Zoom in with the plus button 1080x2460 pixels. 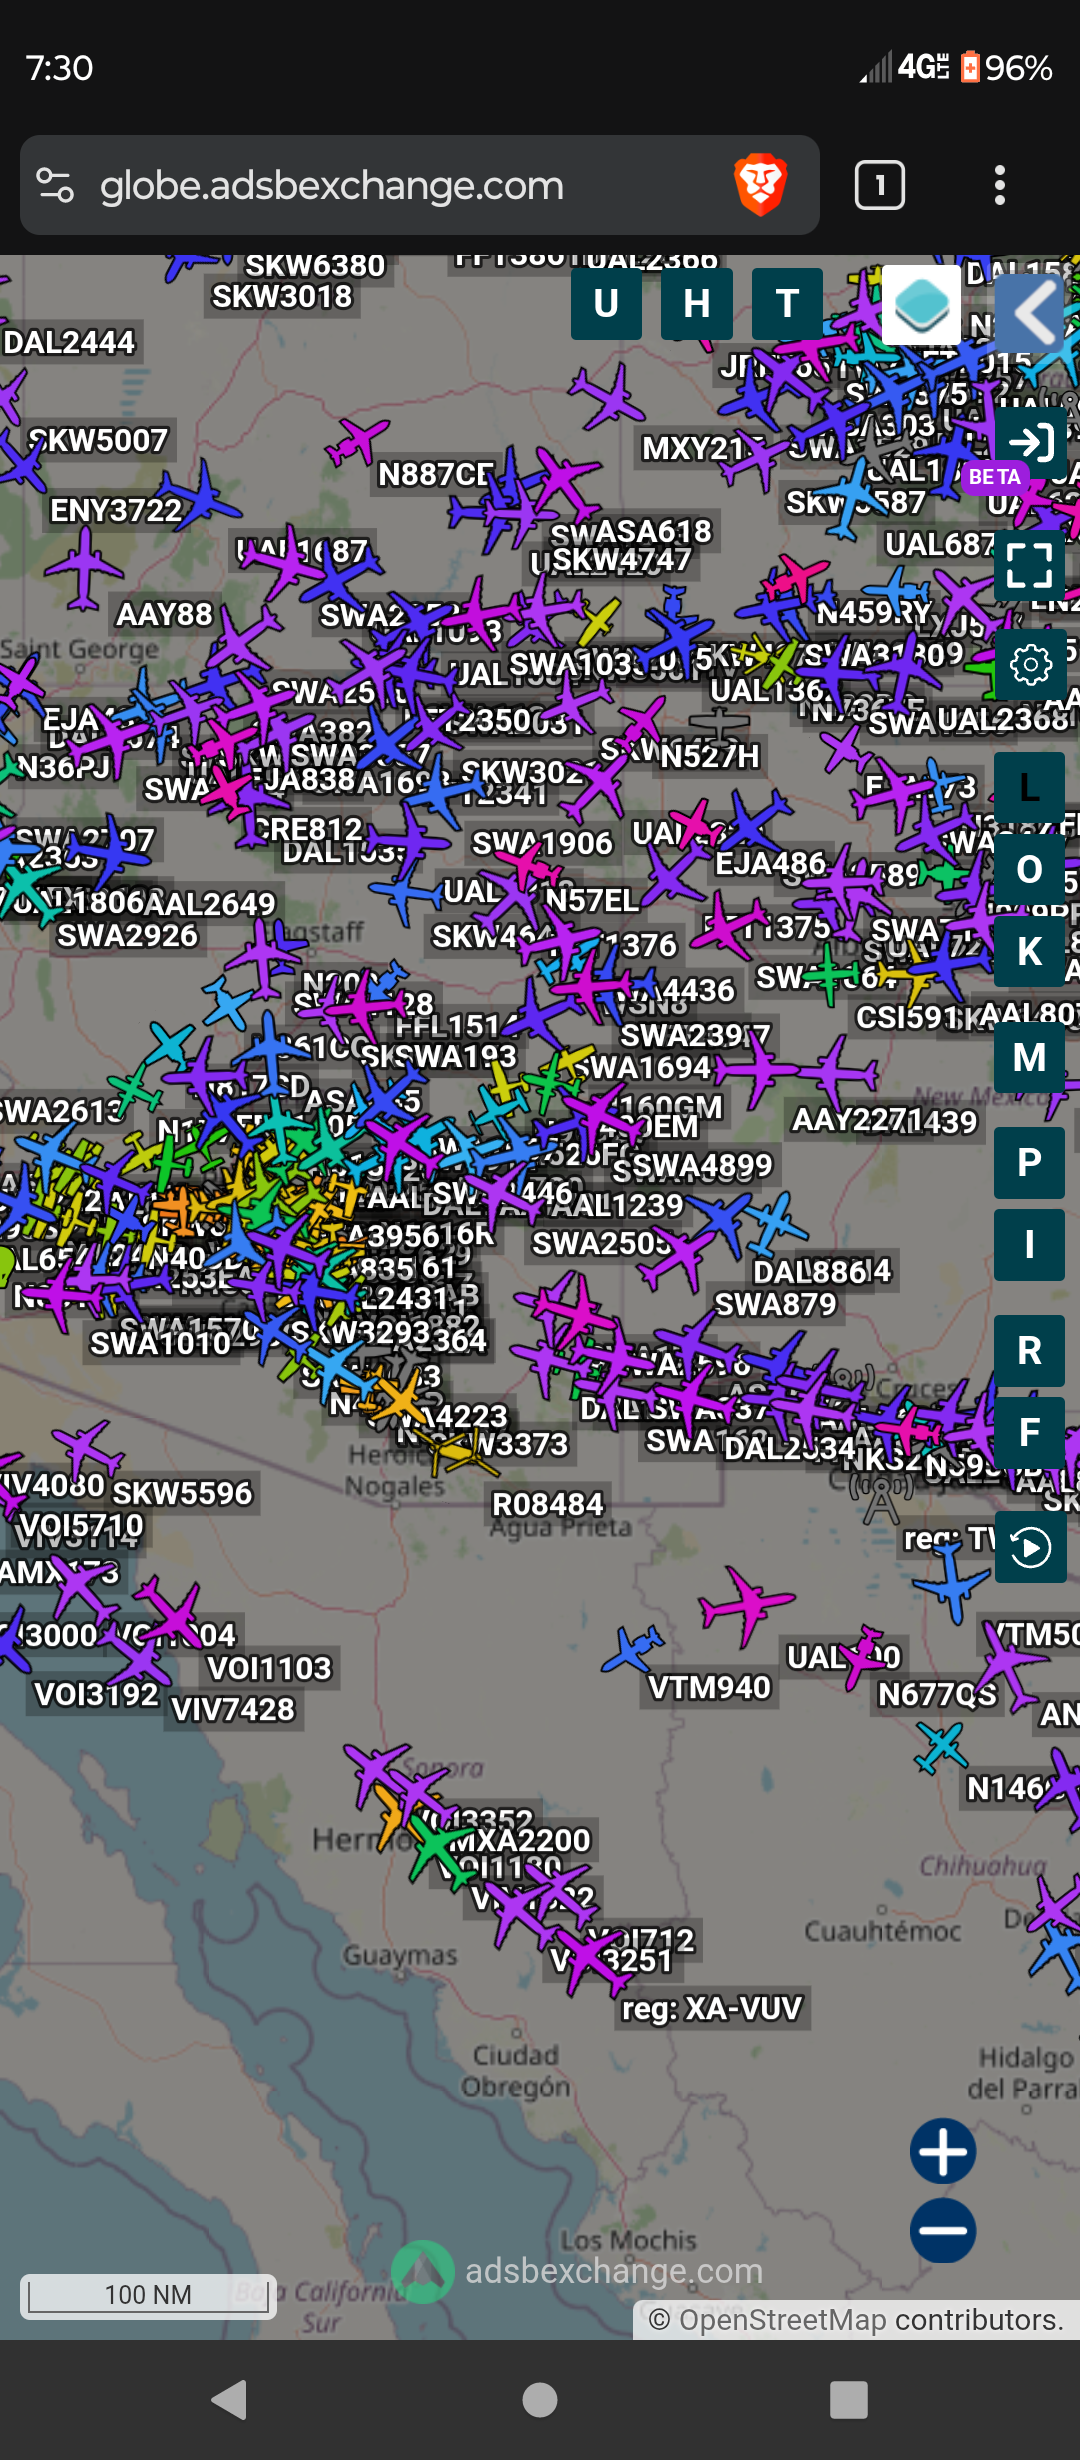(x=943, y=2151)
